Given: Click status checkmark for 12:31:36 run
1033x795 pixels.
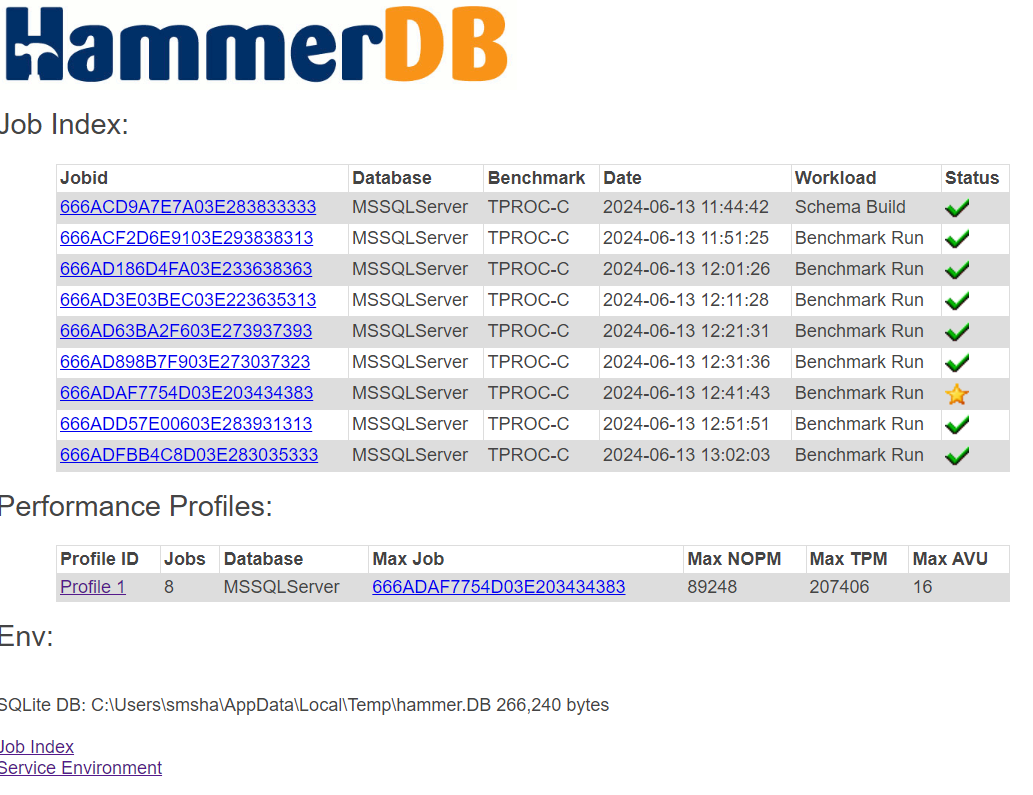Looking at the screenshot, I should point(957,362).
